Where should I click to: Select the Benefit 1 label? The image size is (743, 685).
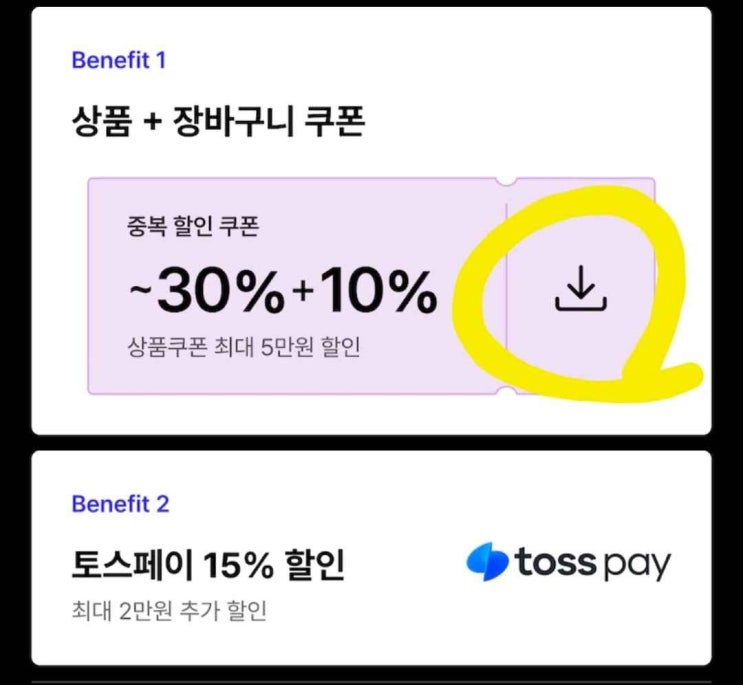coord(118,61)
